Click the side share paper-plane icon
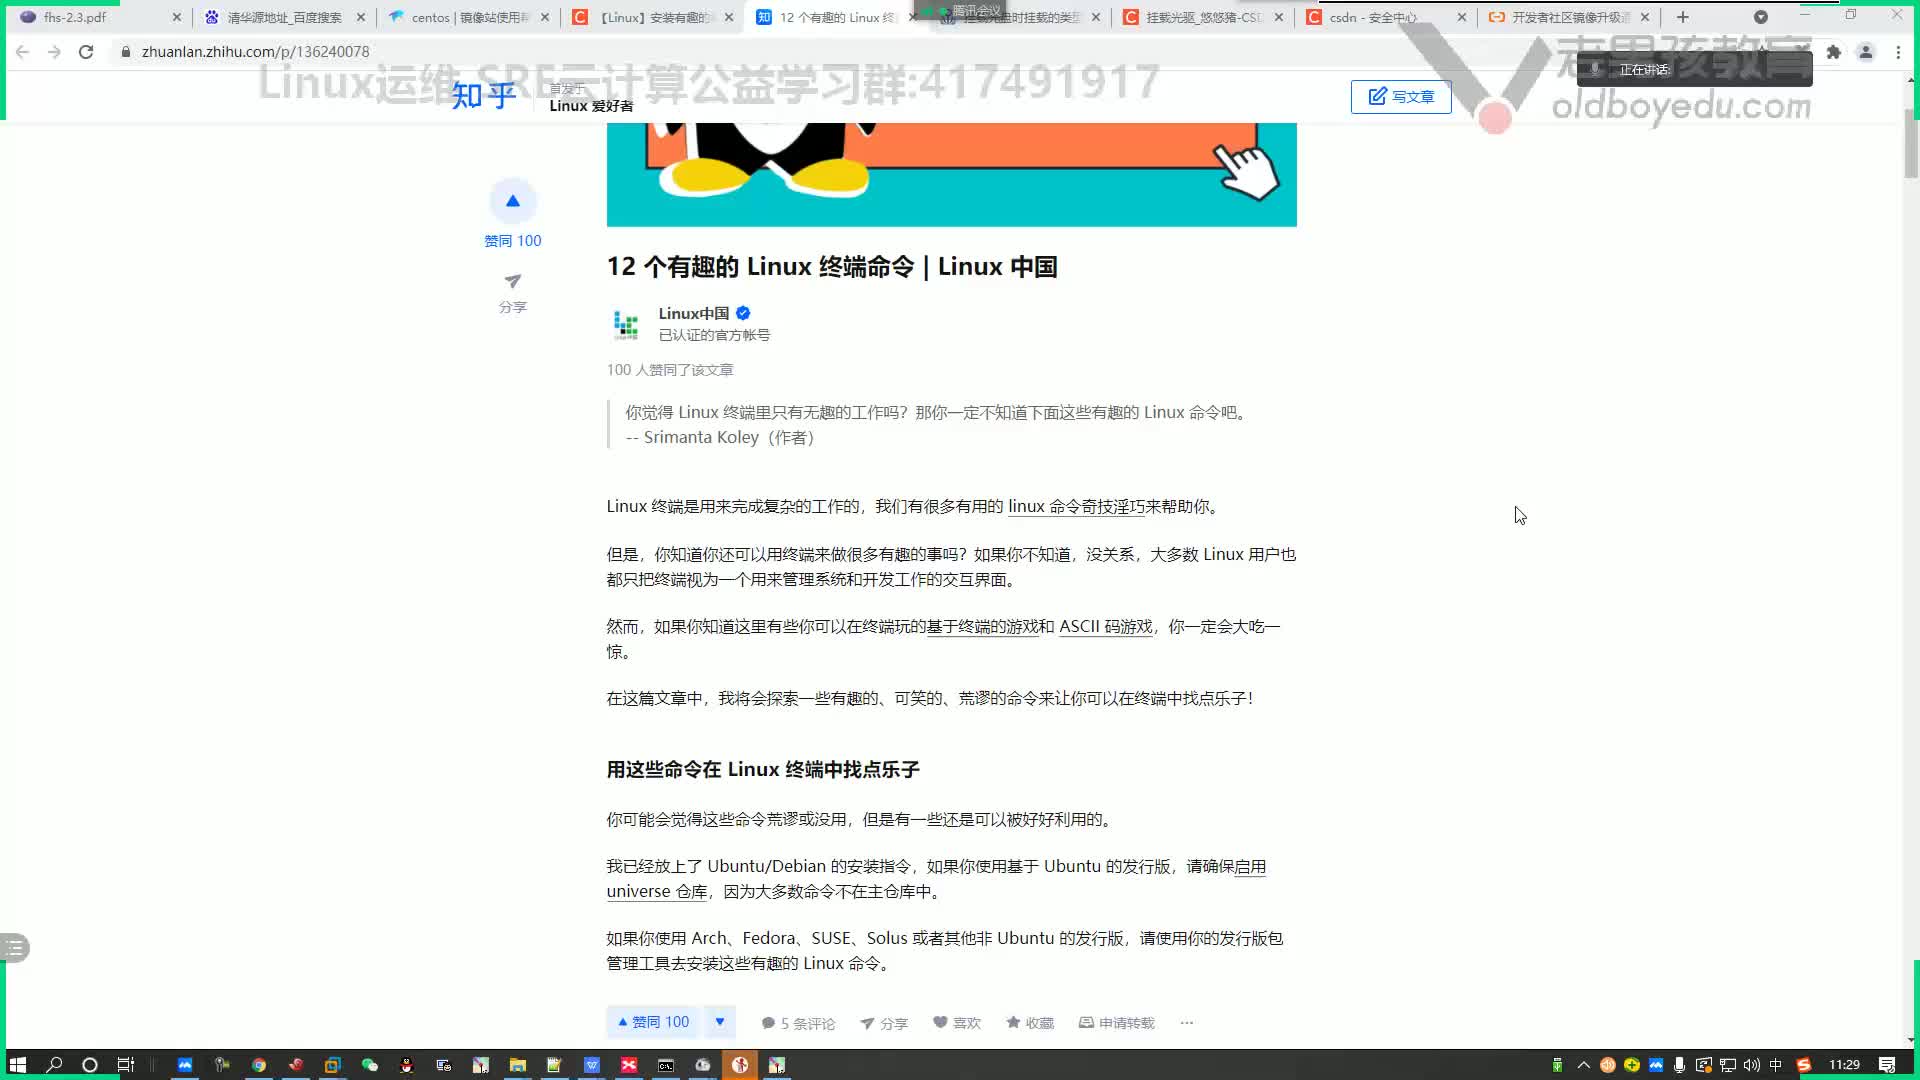Viewport: 1920px width, 1080px height. (513, 281)
